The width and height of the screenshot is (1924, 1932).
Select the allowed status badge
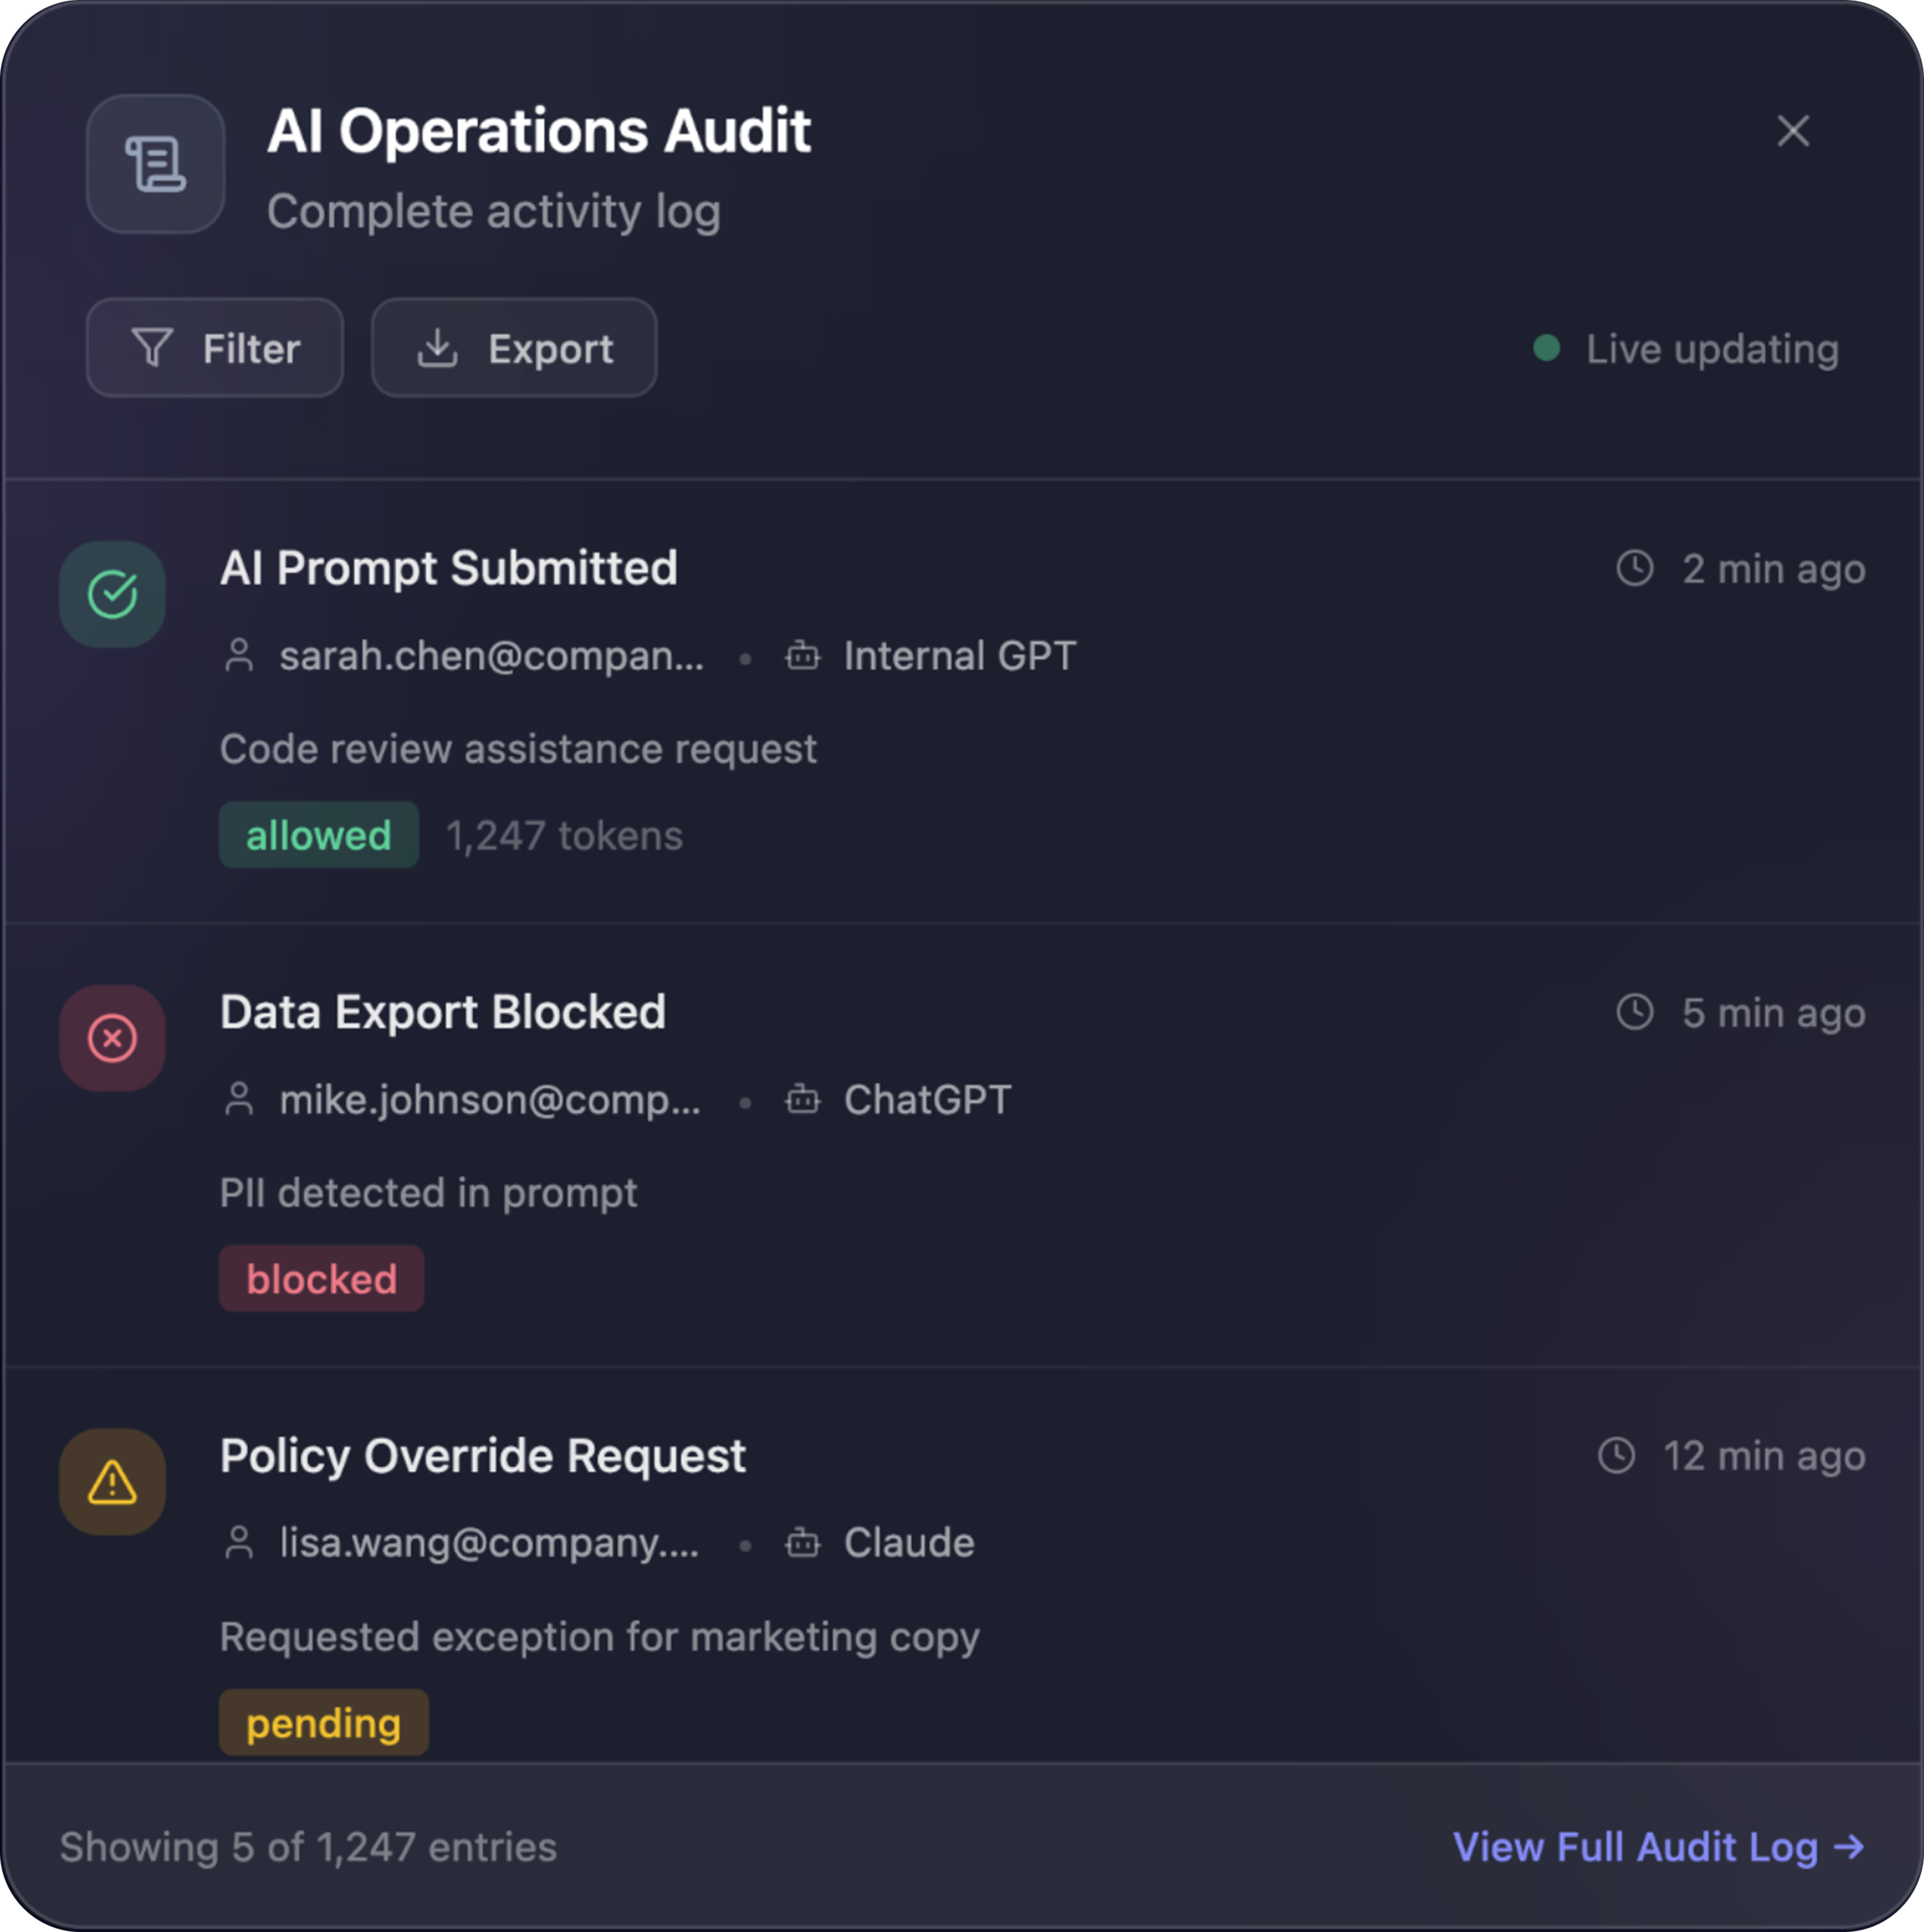[318, 835]
